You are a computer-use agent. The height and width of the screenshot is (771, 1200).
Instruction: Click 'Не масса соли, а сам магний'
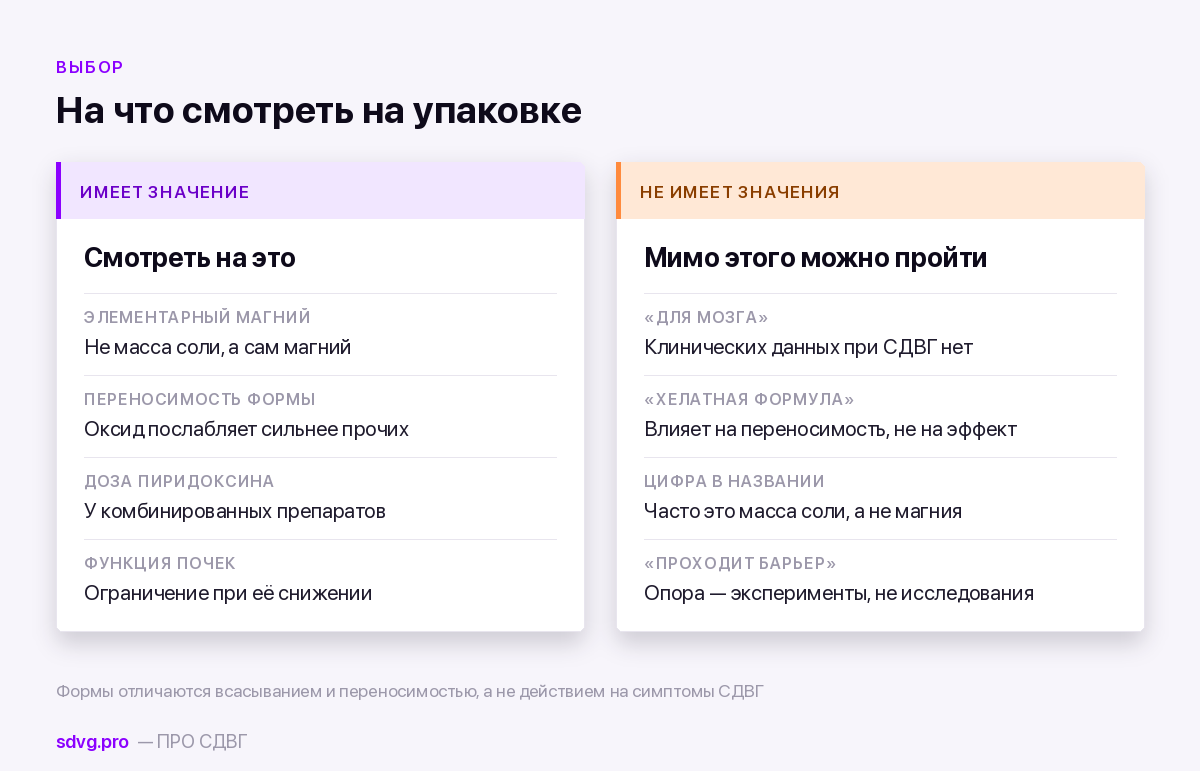(217, 347)
